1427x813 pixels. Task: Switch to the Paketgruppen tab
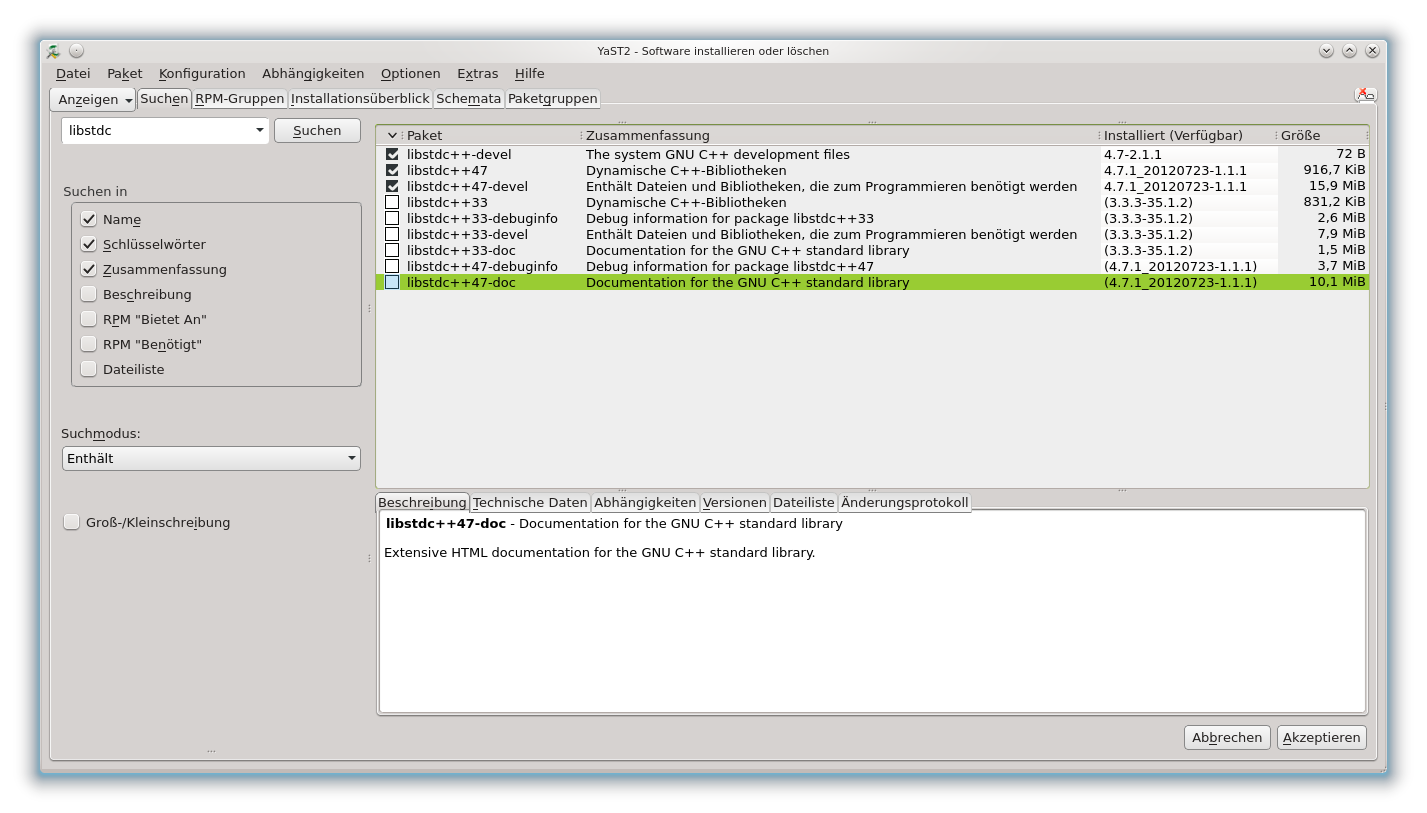(552, 99)
